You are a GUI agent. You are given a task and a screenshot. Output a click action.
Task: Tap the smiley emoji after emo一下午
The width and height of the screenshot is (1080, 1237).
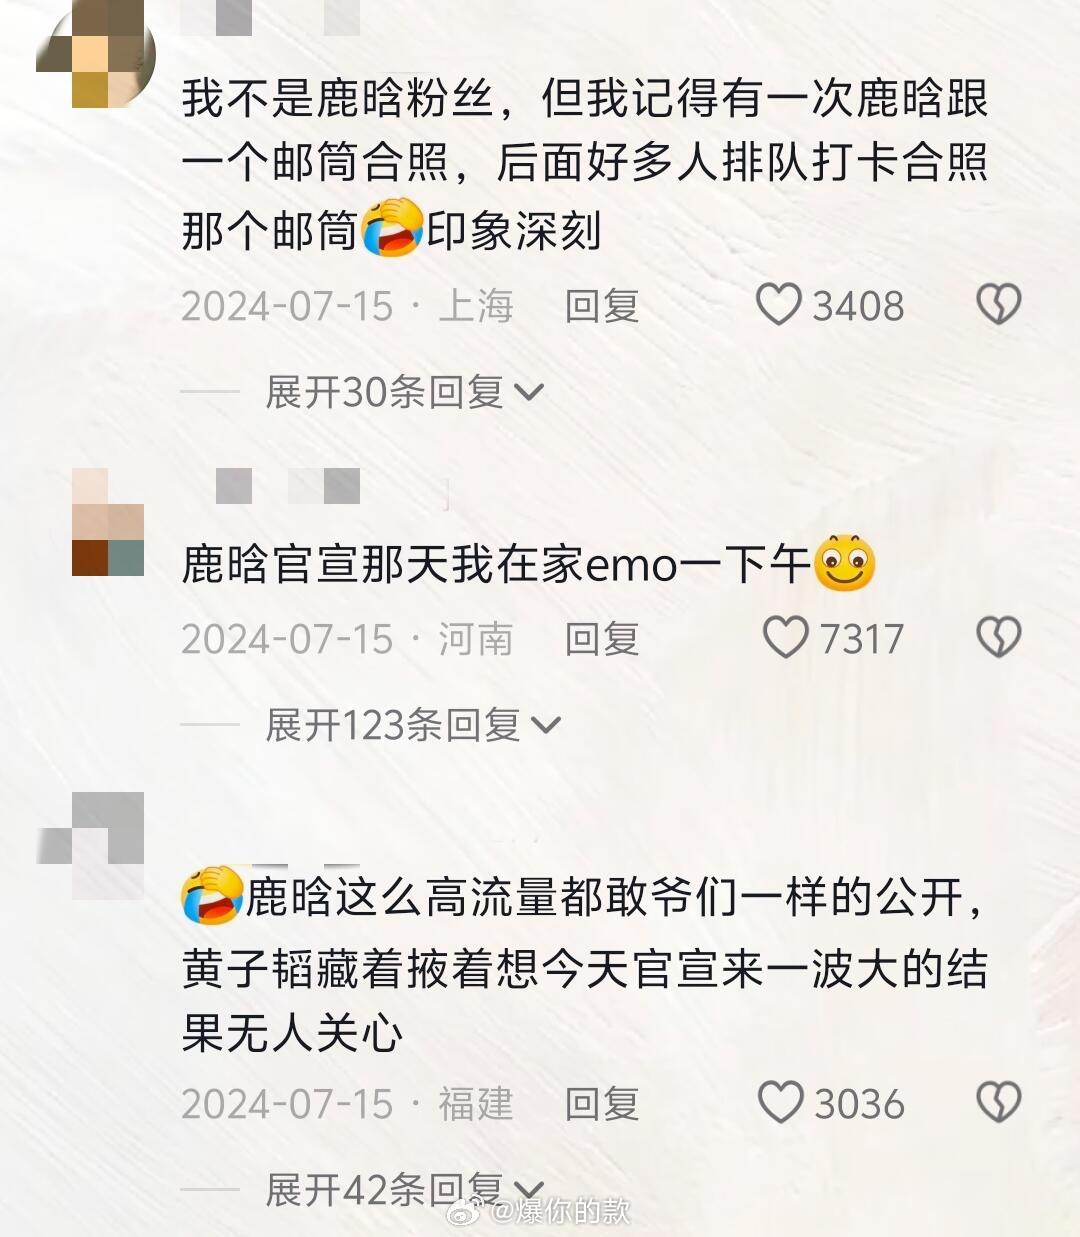845,561
